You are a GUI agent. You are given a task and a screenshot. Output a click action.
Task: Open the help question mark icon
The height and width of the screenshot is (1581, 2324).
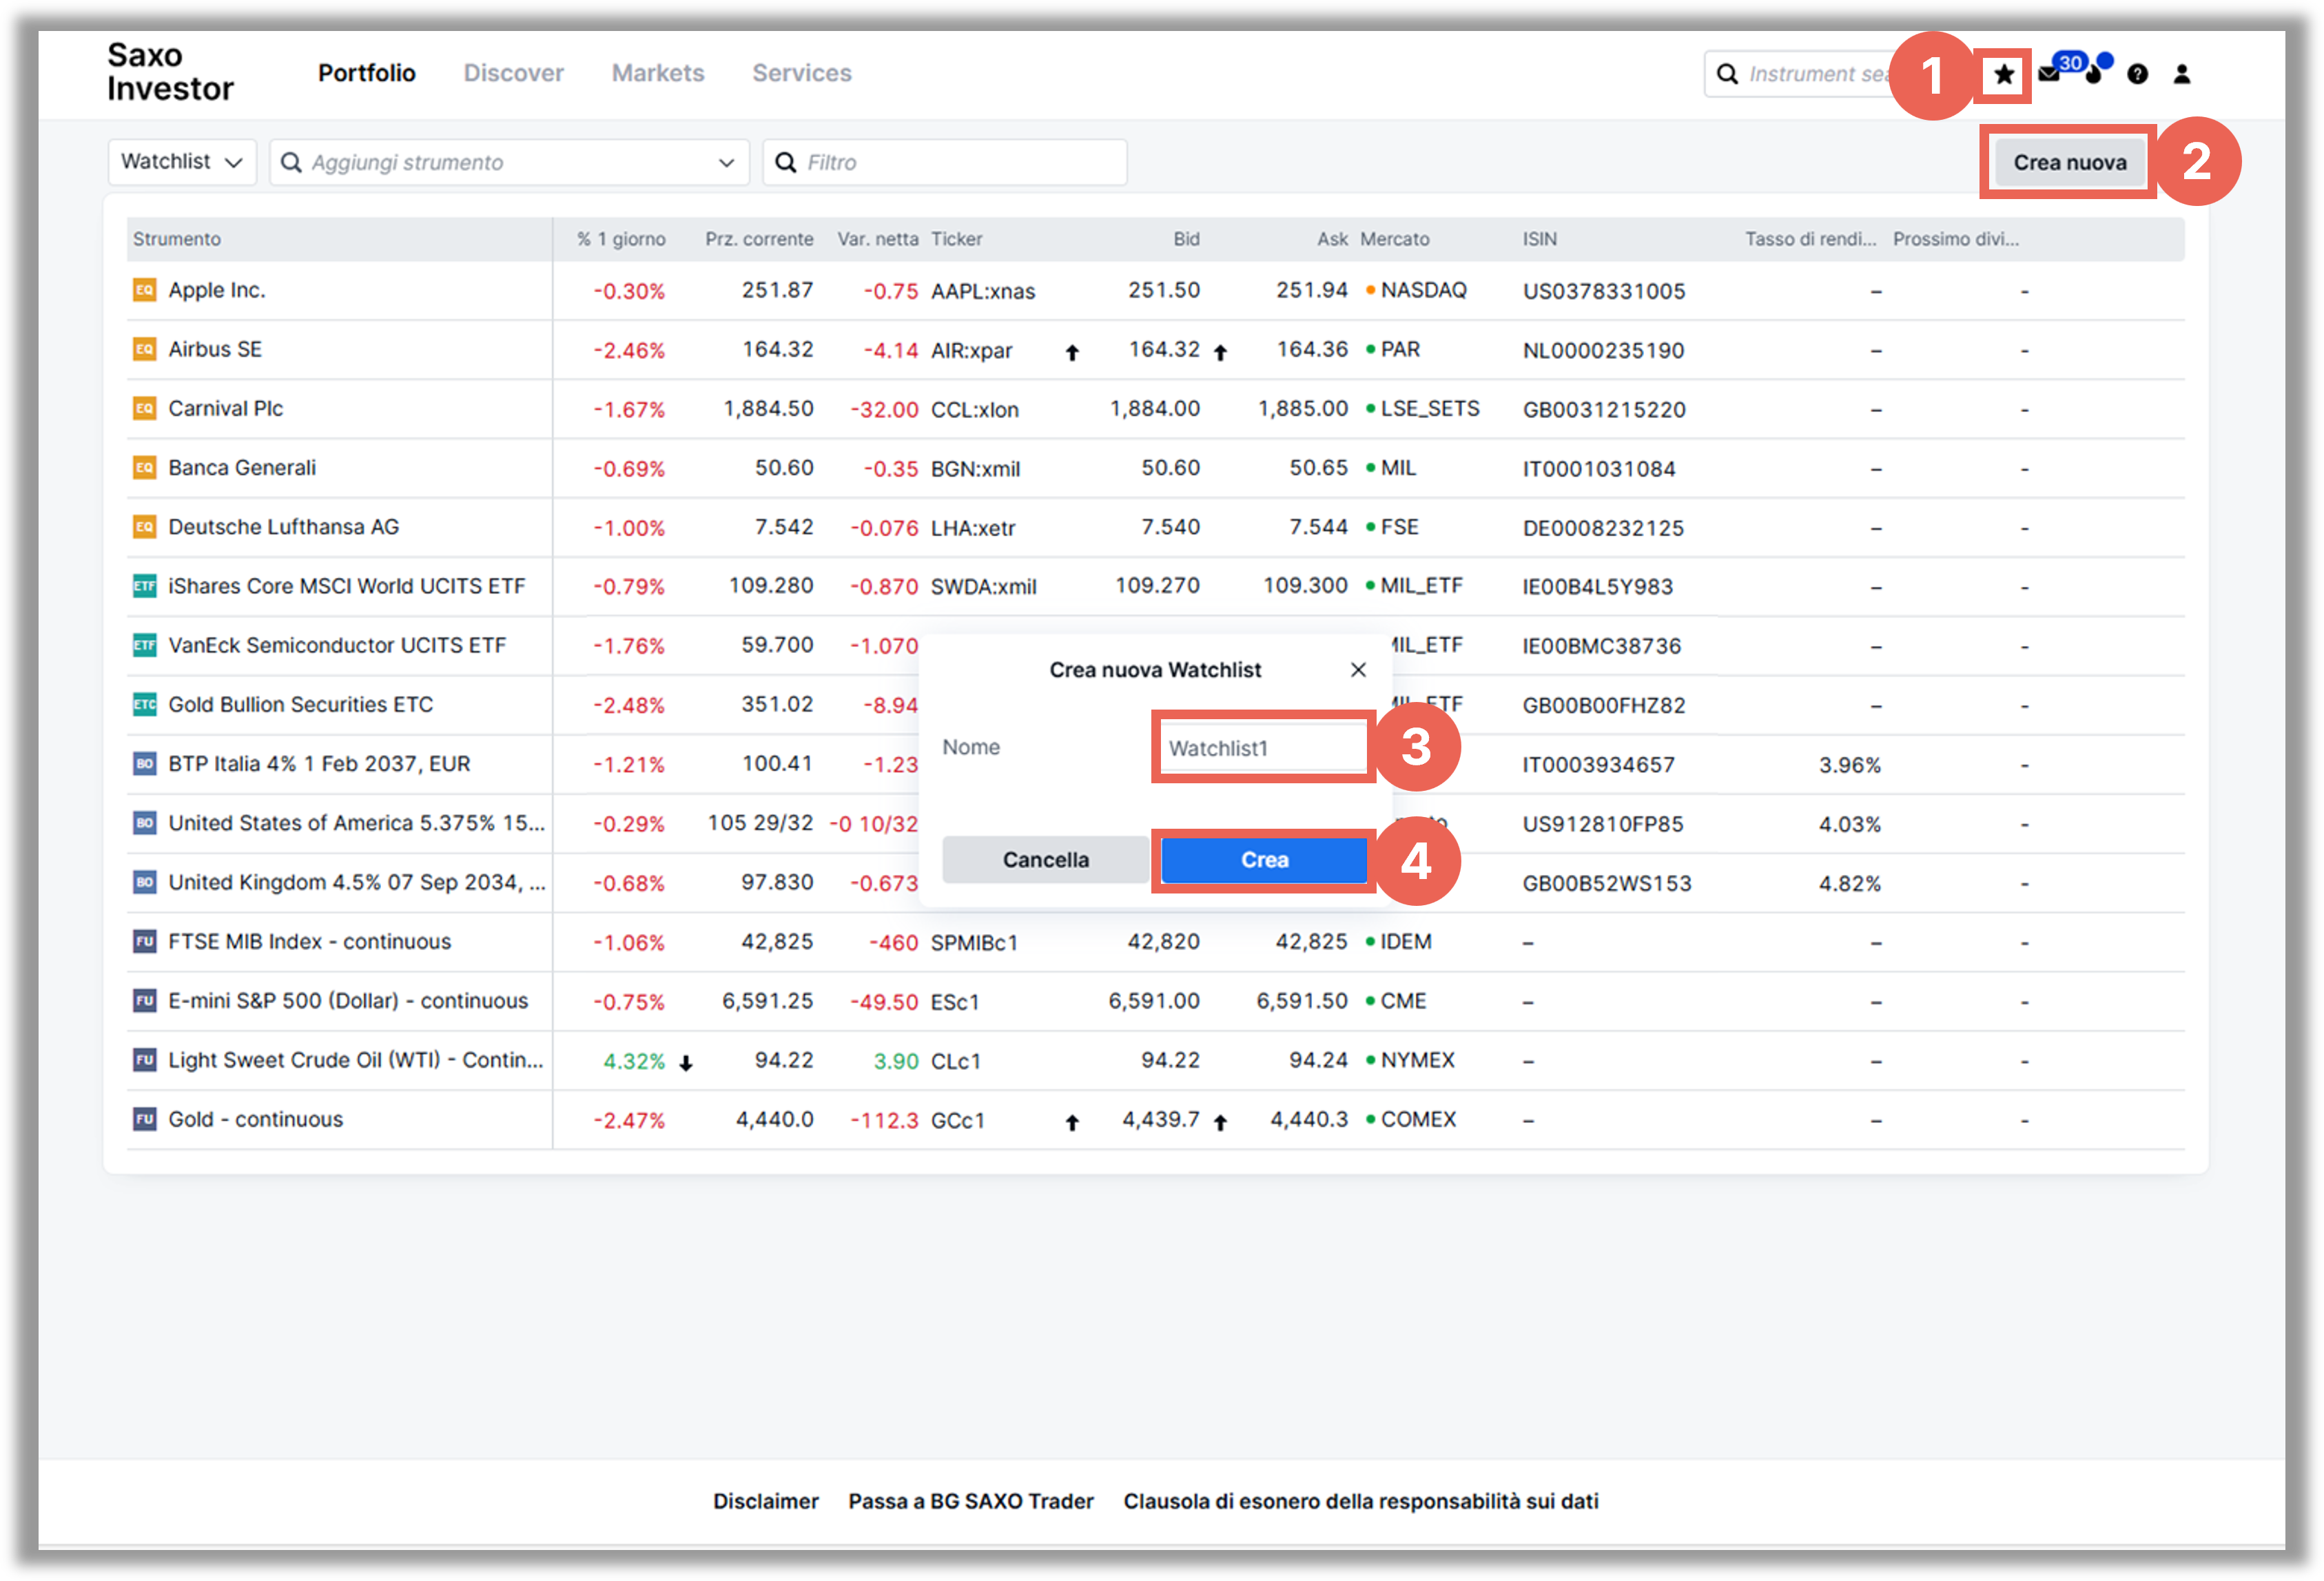pyautogui.click(x=2137, y=74)
